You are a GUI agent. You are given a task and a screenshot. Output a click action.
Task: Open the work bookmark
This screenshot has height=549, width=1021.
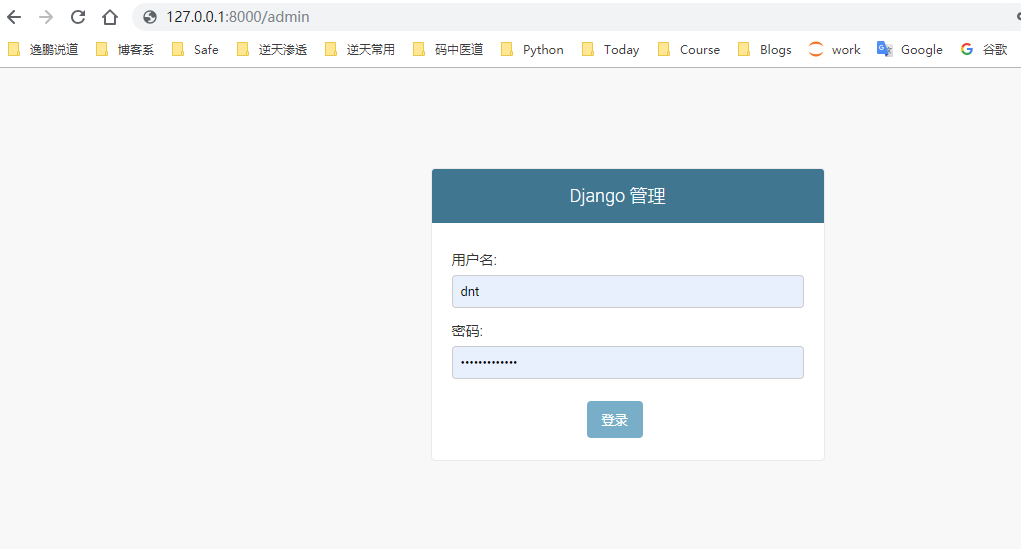click(834, 49)
